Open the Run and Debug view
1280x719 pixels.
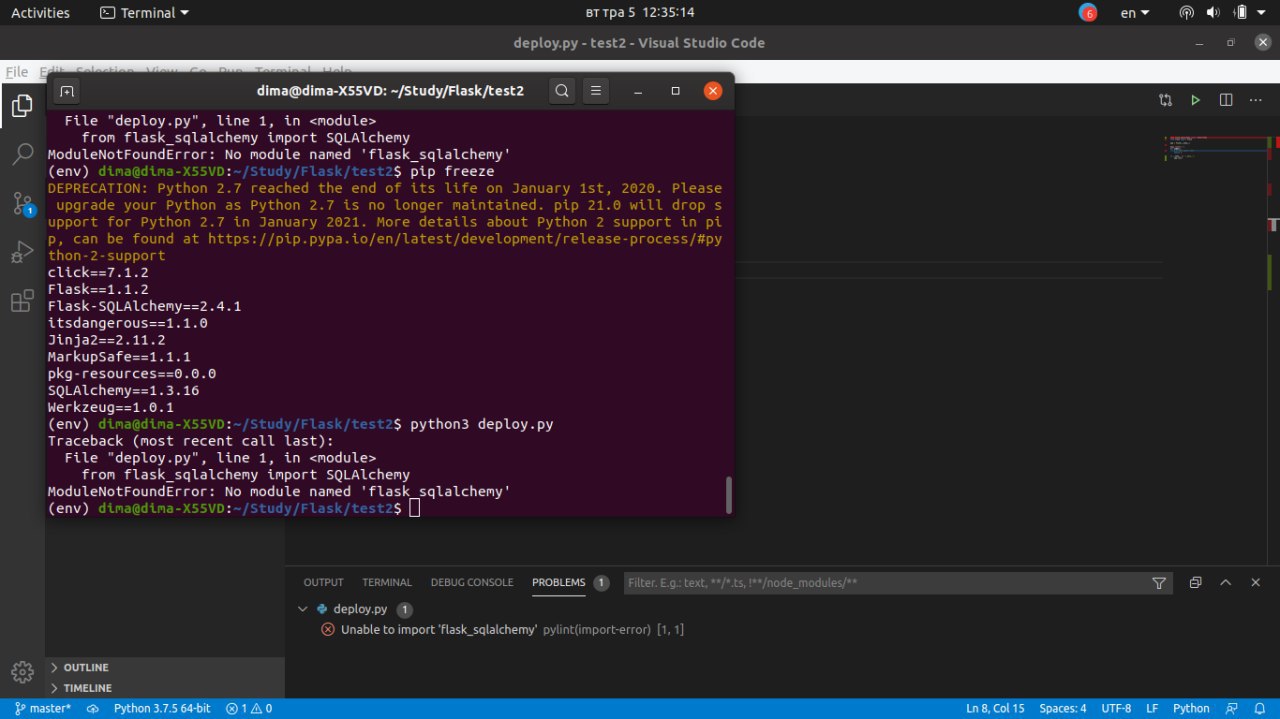click(22, 252)
